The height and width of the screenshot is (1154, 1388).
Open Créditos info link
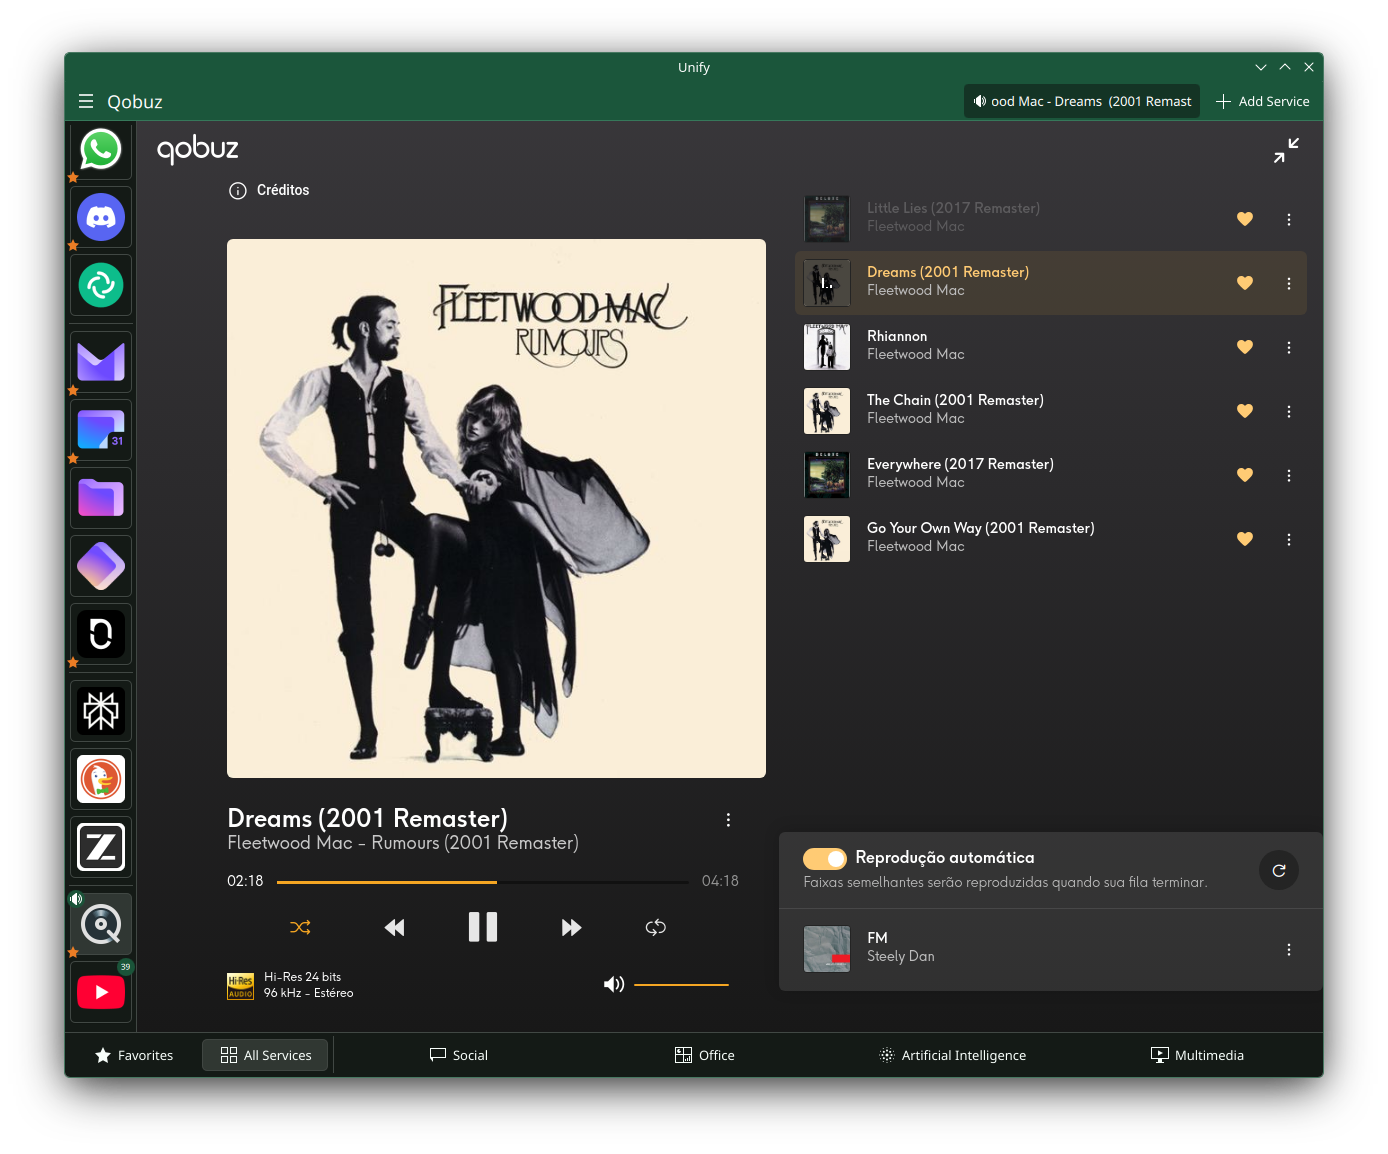(269, 190)
